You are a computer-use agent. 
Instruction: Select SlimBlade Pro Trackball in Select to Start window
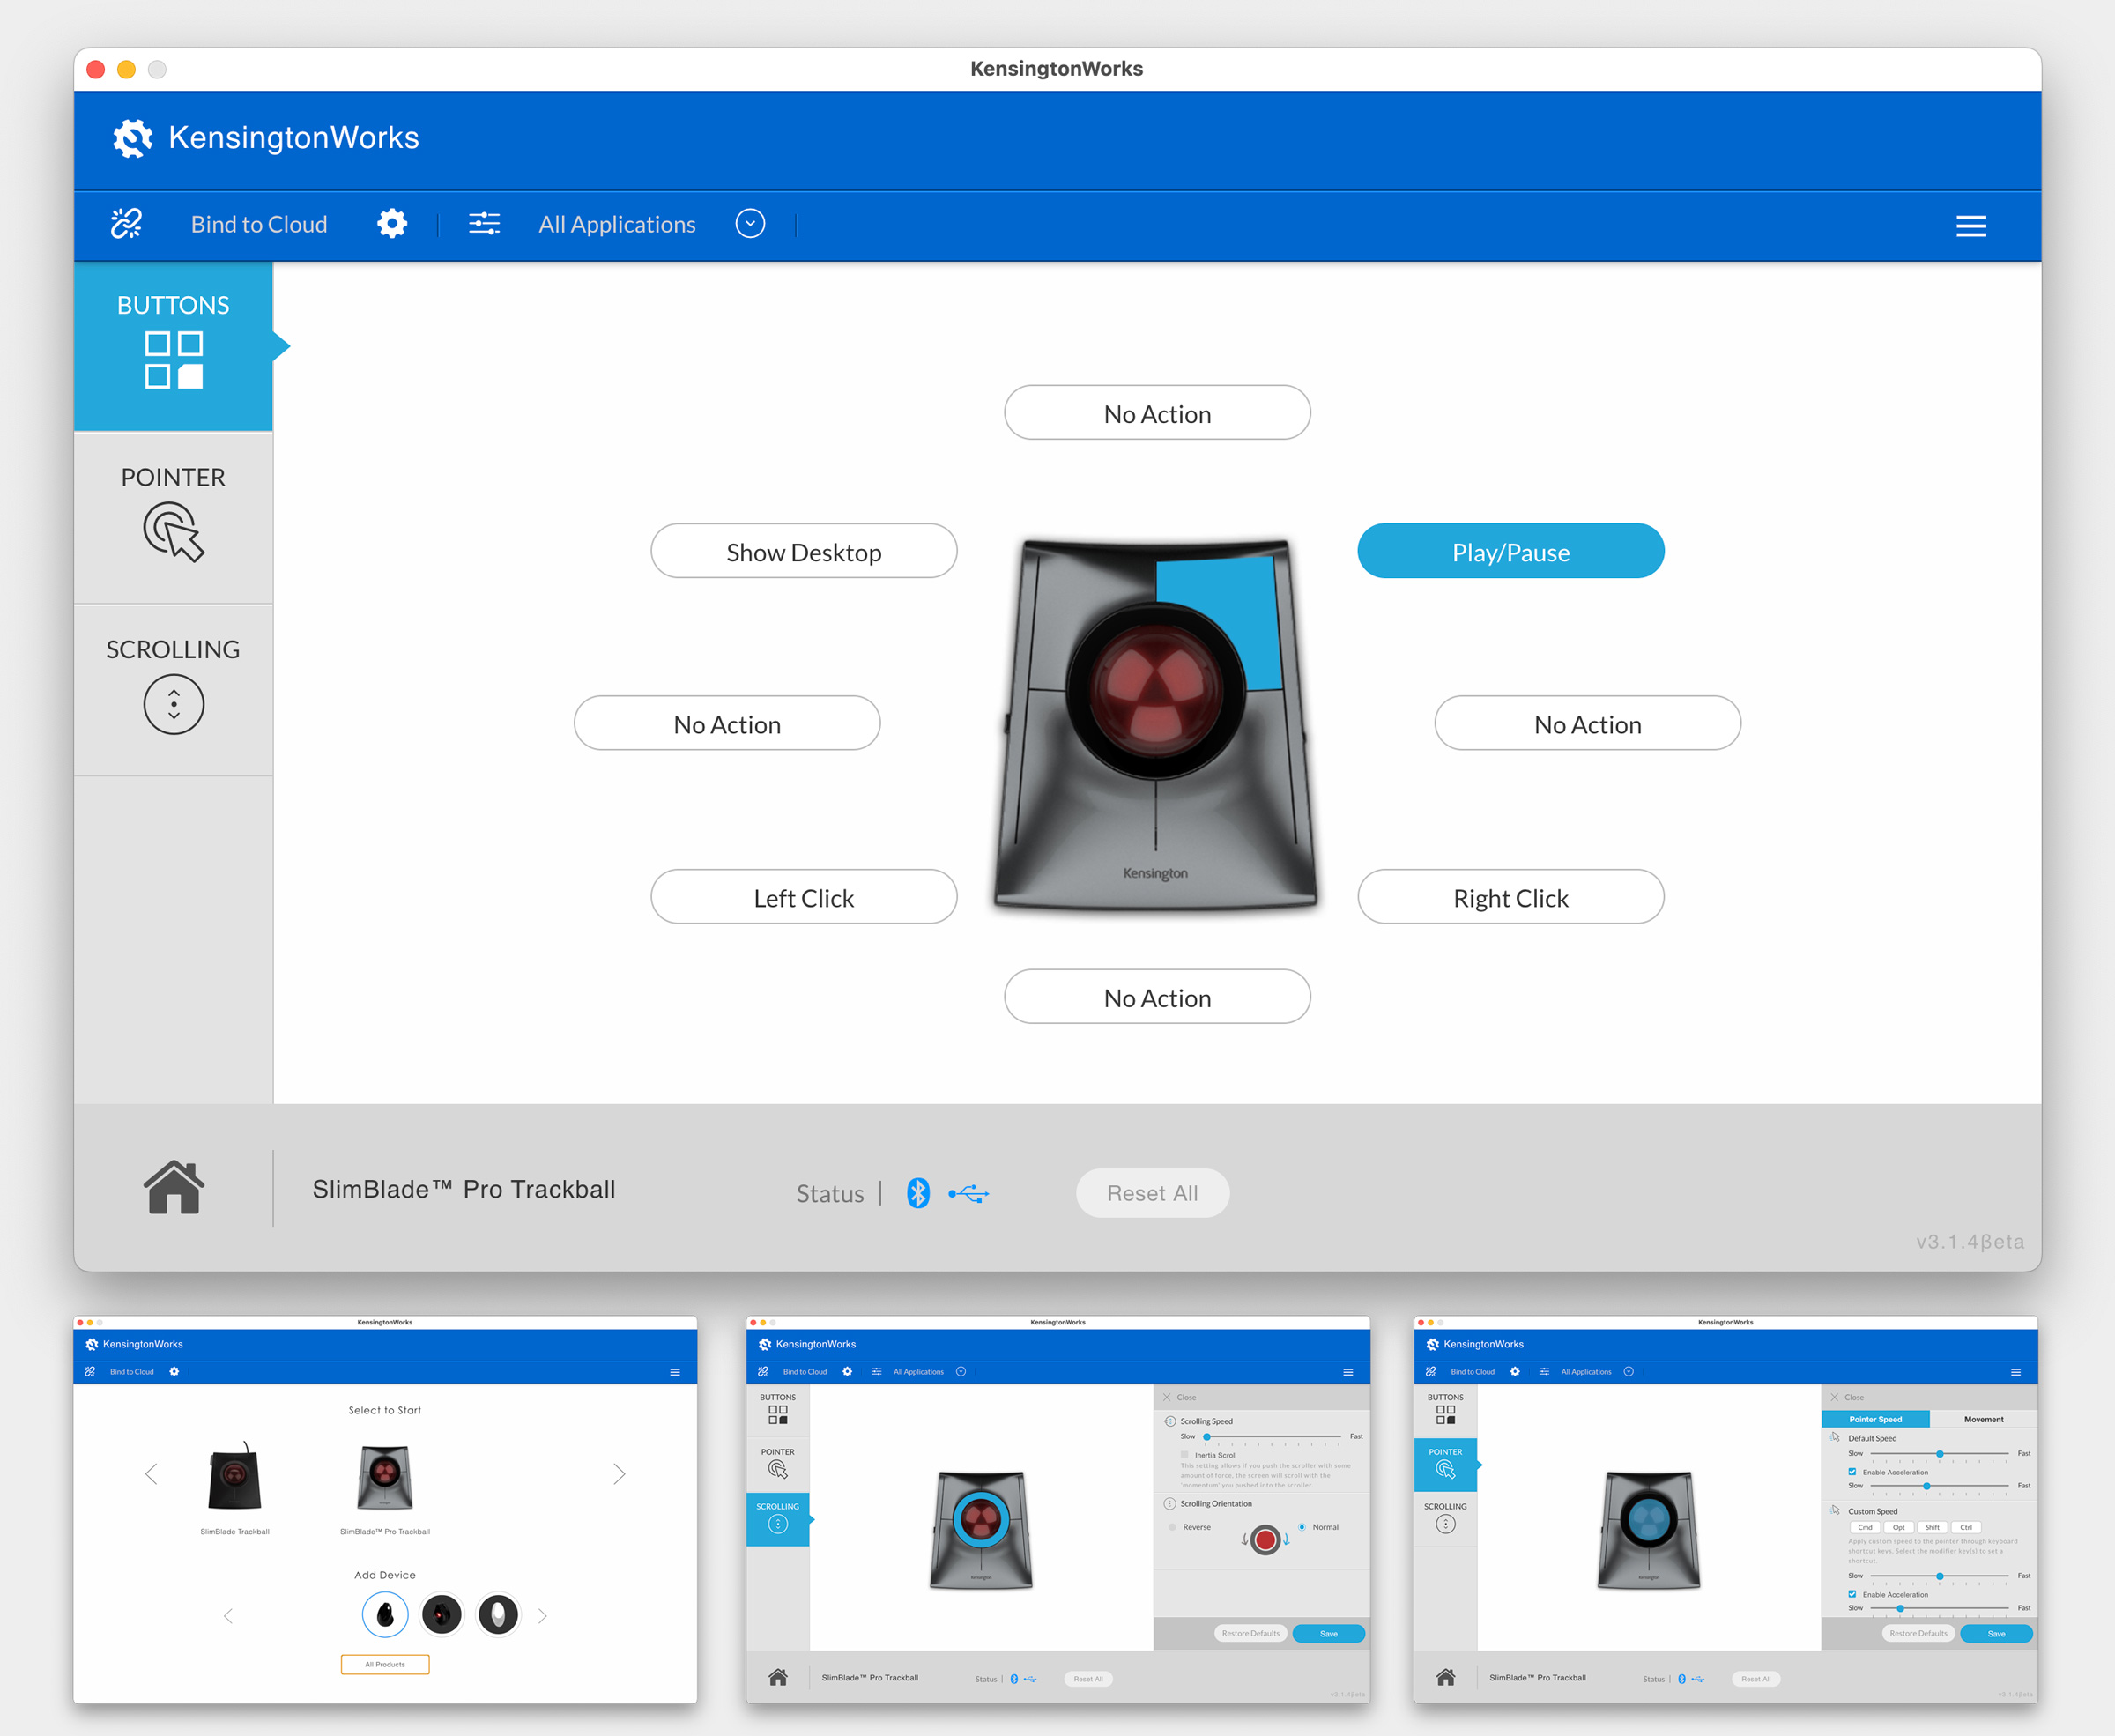pyautogui.click(x=385, y=1477)
